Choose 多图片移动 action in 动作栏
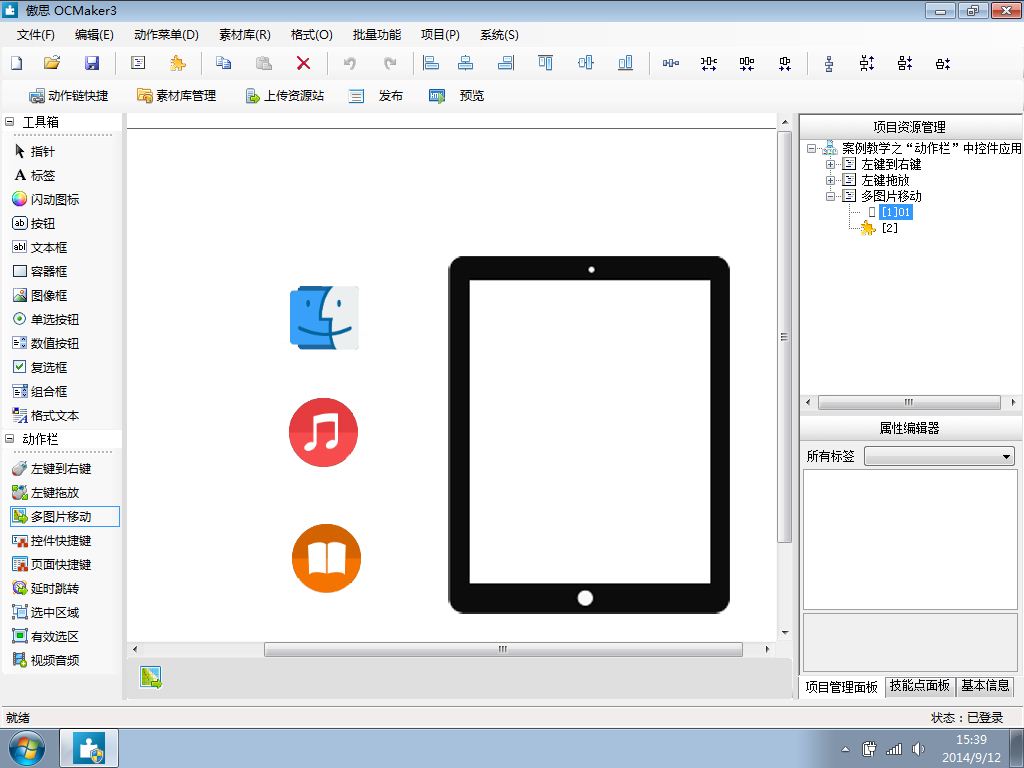Image resolution: width=1024 pixels, height=768 pixels. [x=65, y=517]
